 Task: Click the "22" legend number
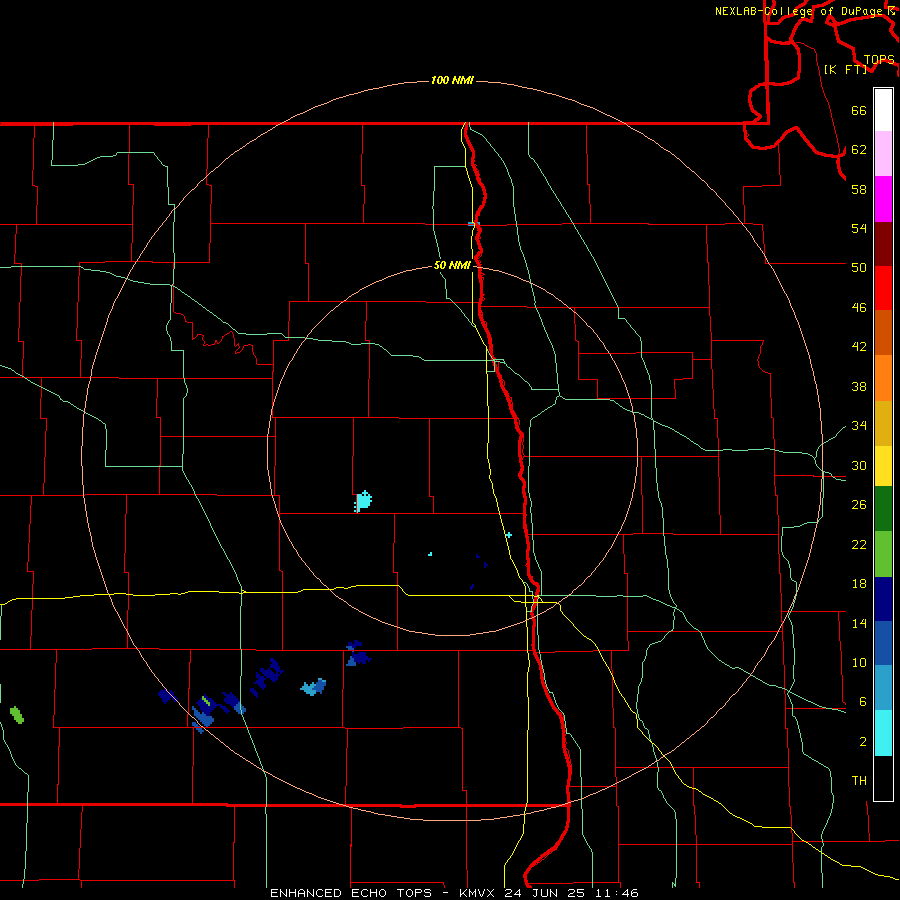pyautogui.click(x=859, y=544)
